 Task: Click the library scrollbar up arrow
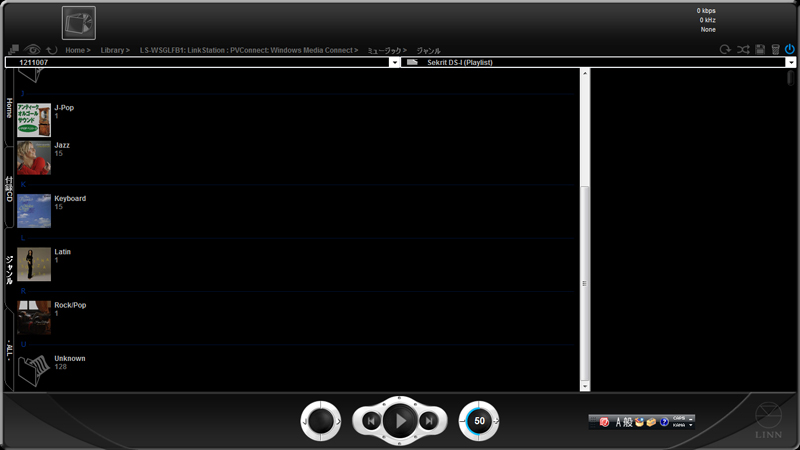[x=585, y=73]
